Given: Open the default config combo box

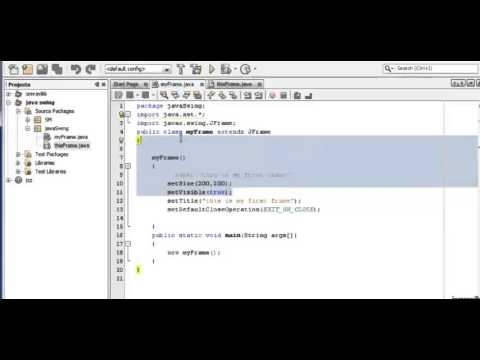Looking at the screenshot, I should (138, 69).
